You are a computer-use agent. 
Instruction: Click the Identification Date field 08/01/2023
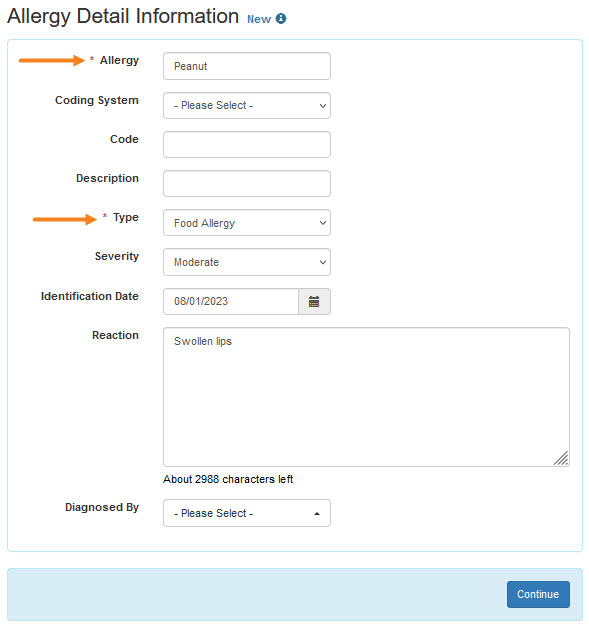pyautogui.click(x=231, y=302)
